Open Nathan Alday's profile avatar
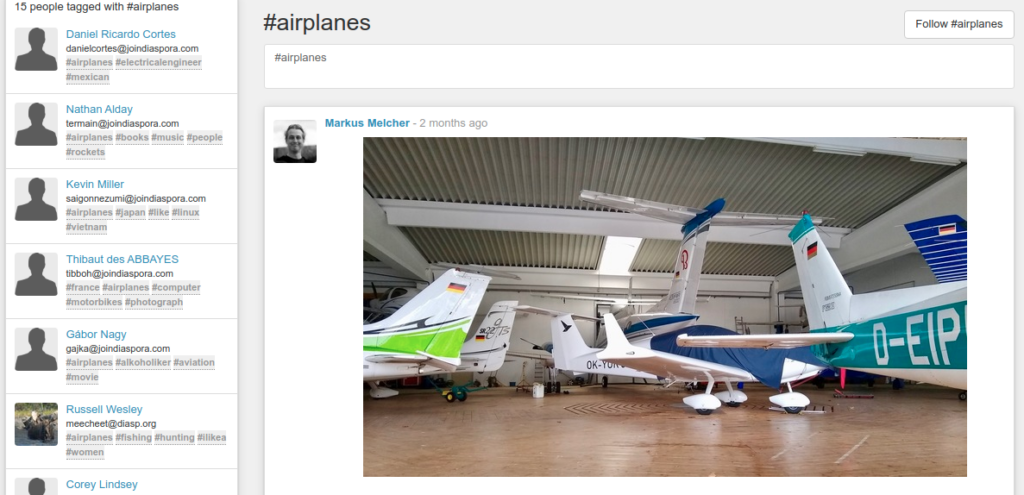 click(37, 124)
